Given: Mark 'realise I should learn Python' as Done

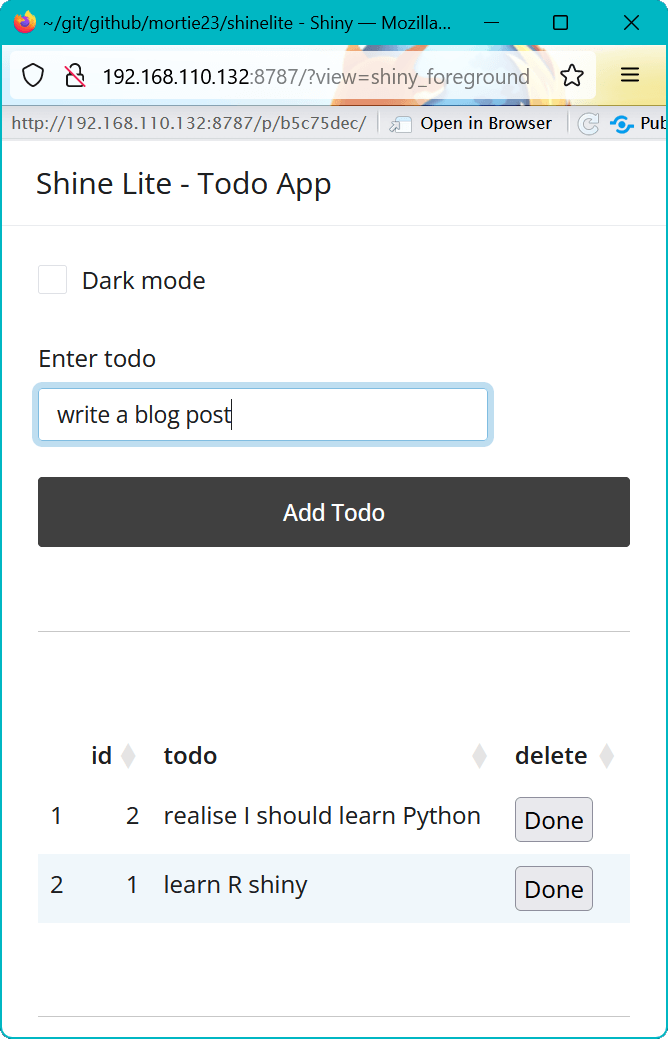Looking at the screenshot, I should click(x=554, y=820).
